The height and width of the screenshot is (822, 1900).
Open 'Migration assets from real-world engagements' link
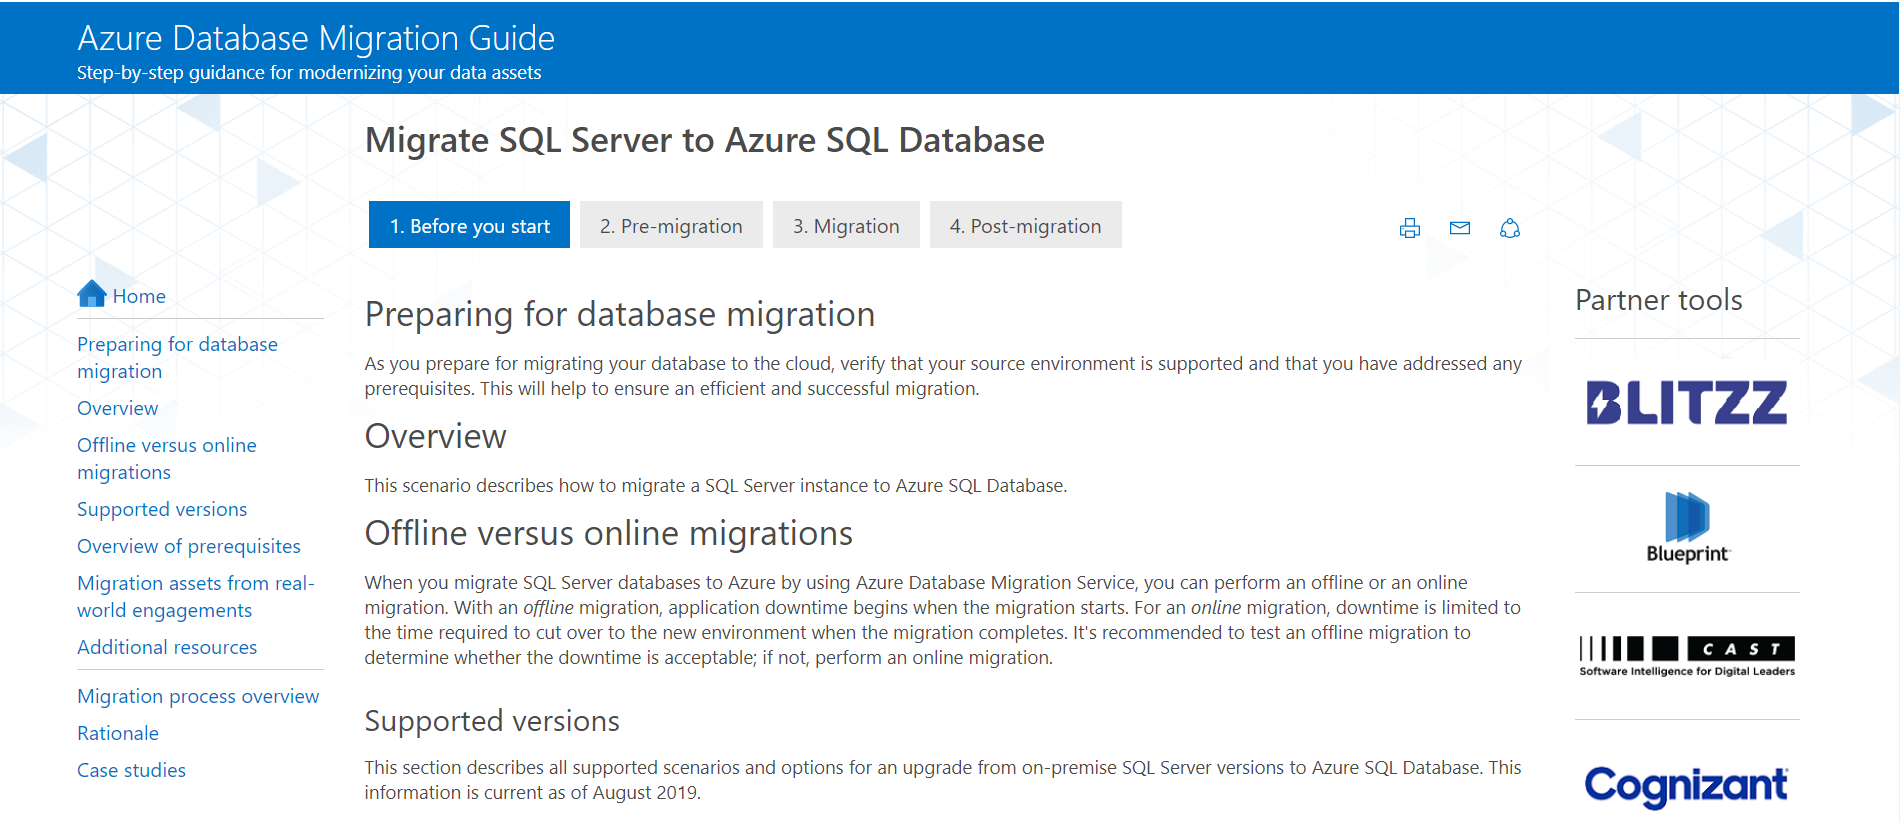point(195,596)
